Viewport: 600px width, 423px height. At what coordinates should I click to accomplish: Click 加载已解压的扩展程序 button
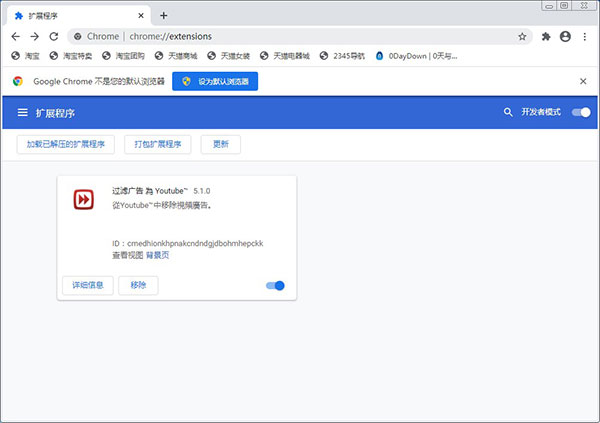coord(66,144)
